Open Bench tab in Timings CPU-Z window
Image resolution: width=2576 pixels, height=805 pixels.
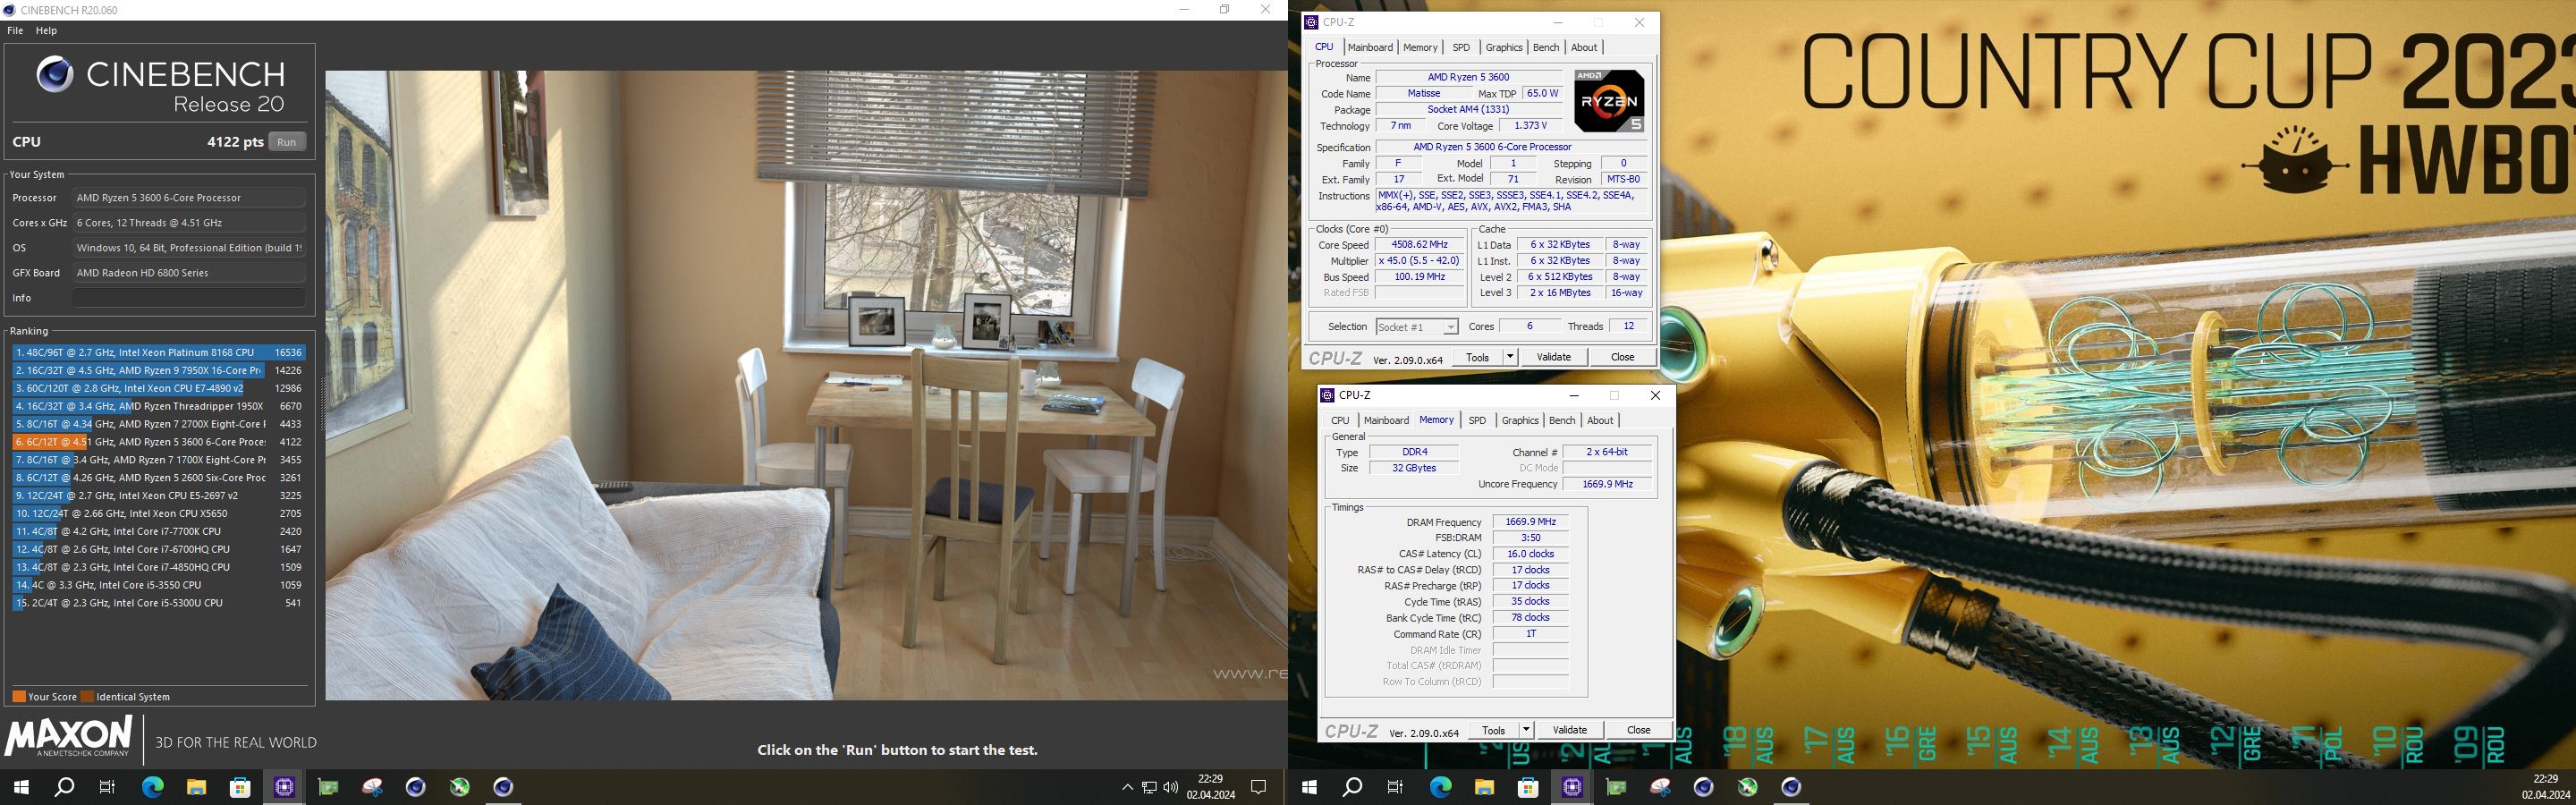click(x=1562, y=420)
